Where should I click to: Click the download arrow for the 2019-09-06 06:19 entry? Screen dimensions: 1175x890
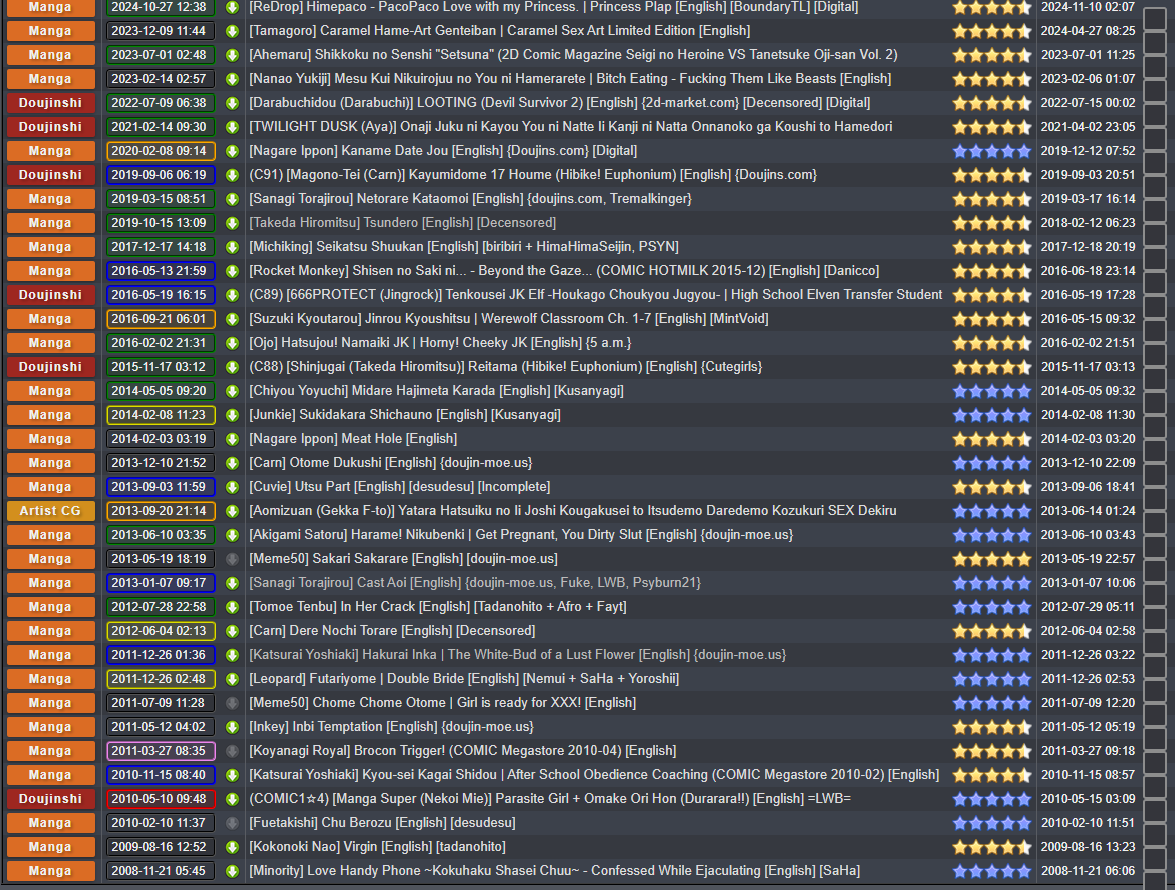(x=232, y=175)
